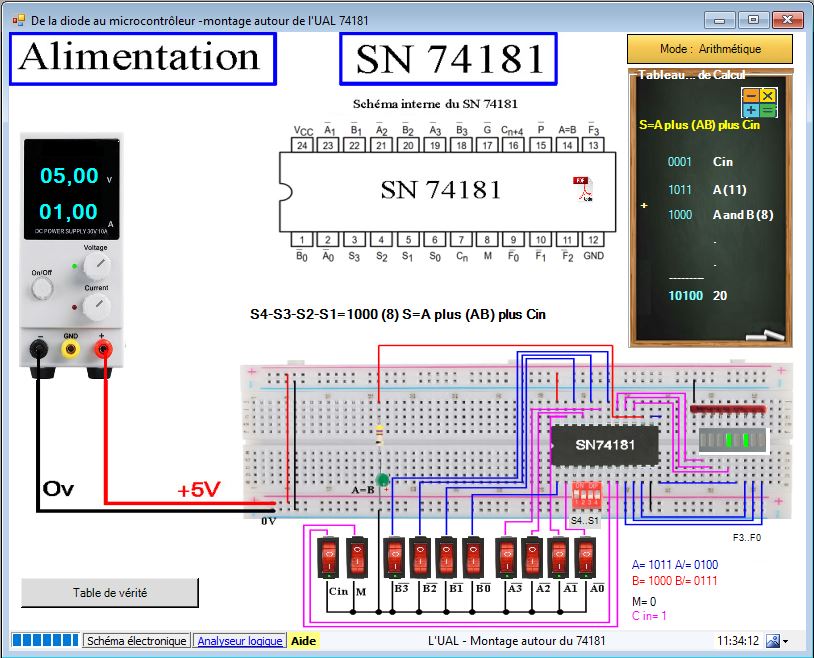Viewport: 814px width, 658px height.
Task: Click the red S4..S1 DIP switch block
Action: [x=583, y=496]
